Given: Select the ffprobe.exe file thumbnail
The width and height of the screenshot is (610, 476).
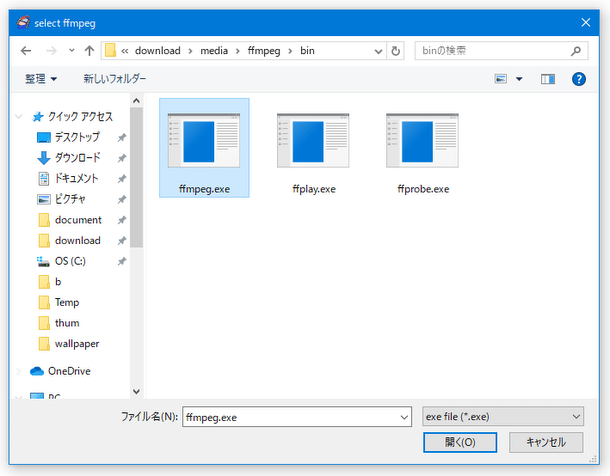Looking at the screenshot, I should tap(422, 141).
